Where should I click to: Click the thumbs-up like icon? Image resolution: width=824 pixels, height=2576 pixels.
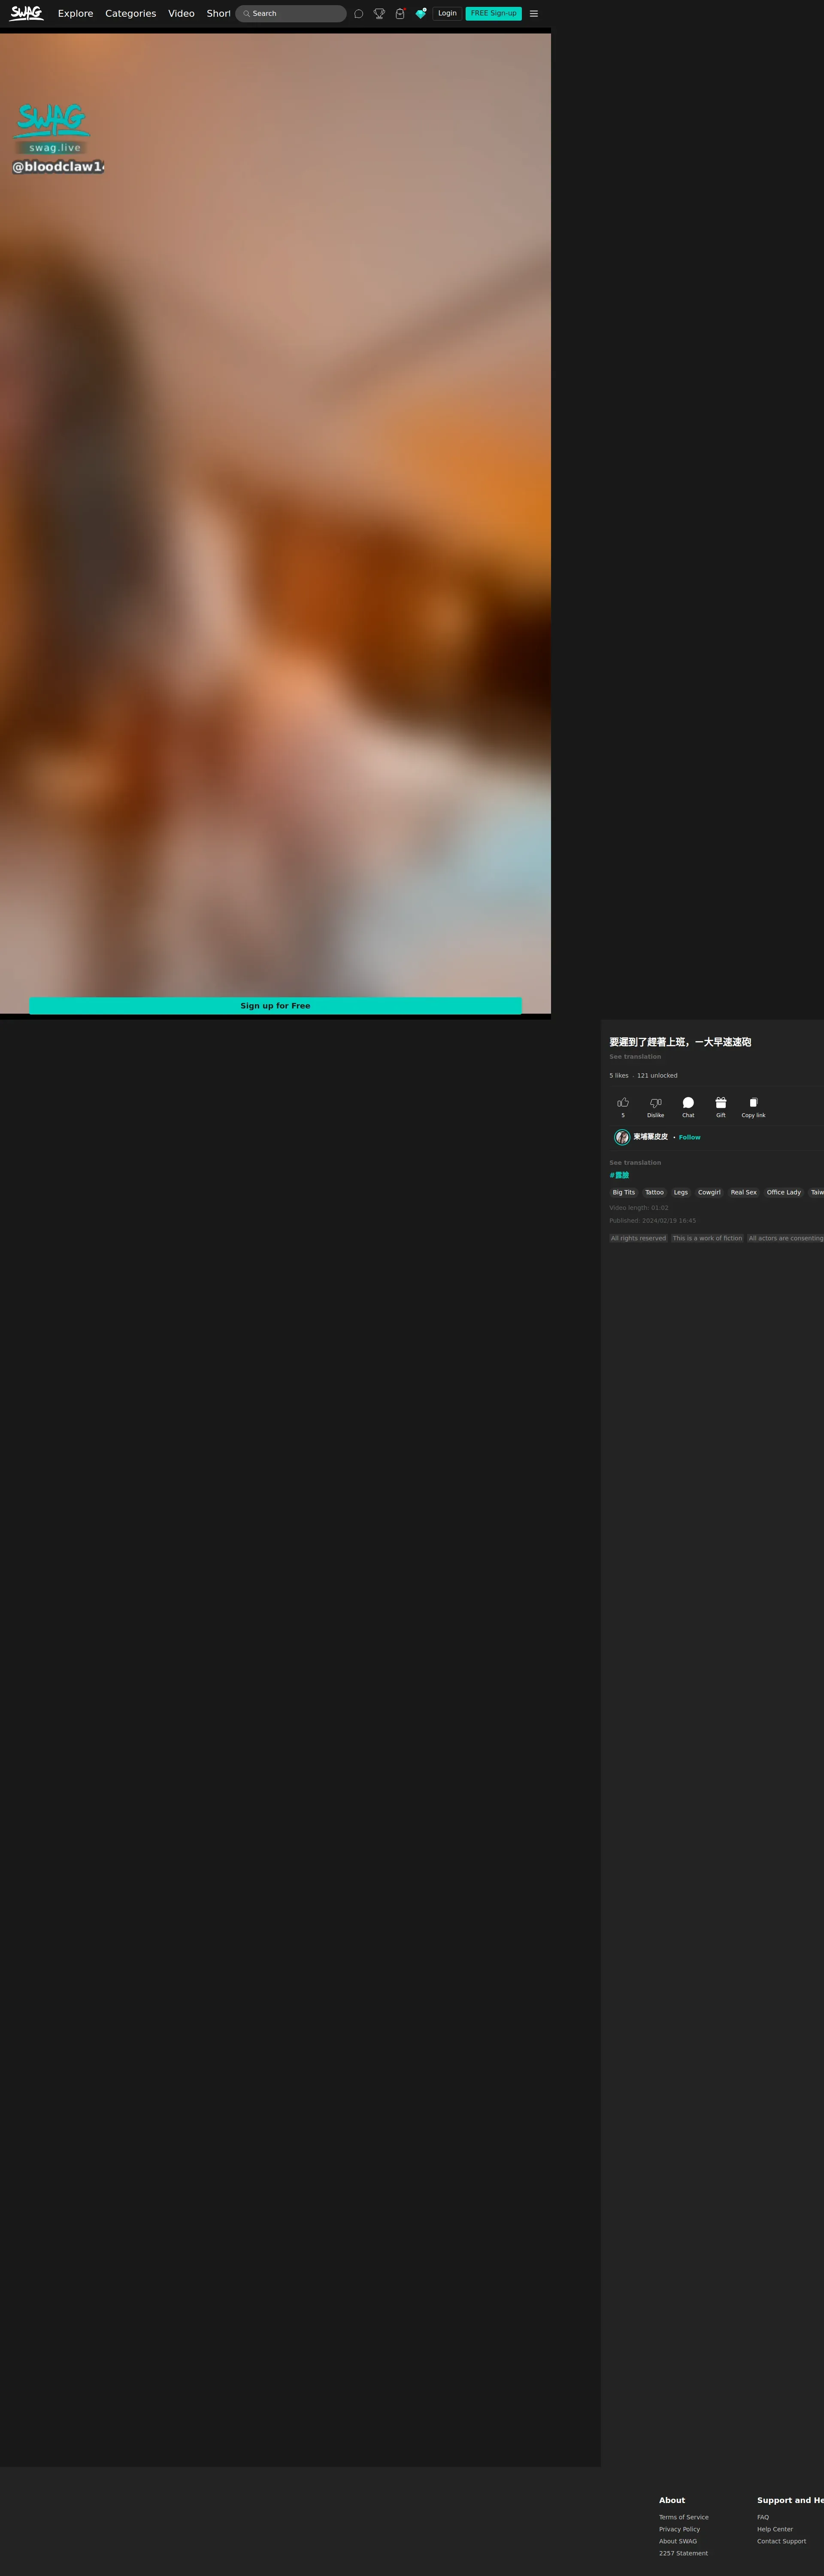(x=623, y=1103)
